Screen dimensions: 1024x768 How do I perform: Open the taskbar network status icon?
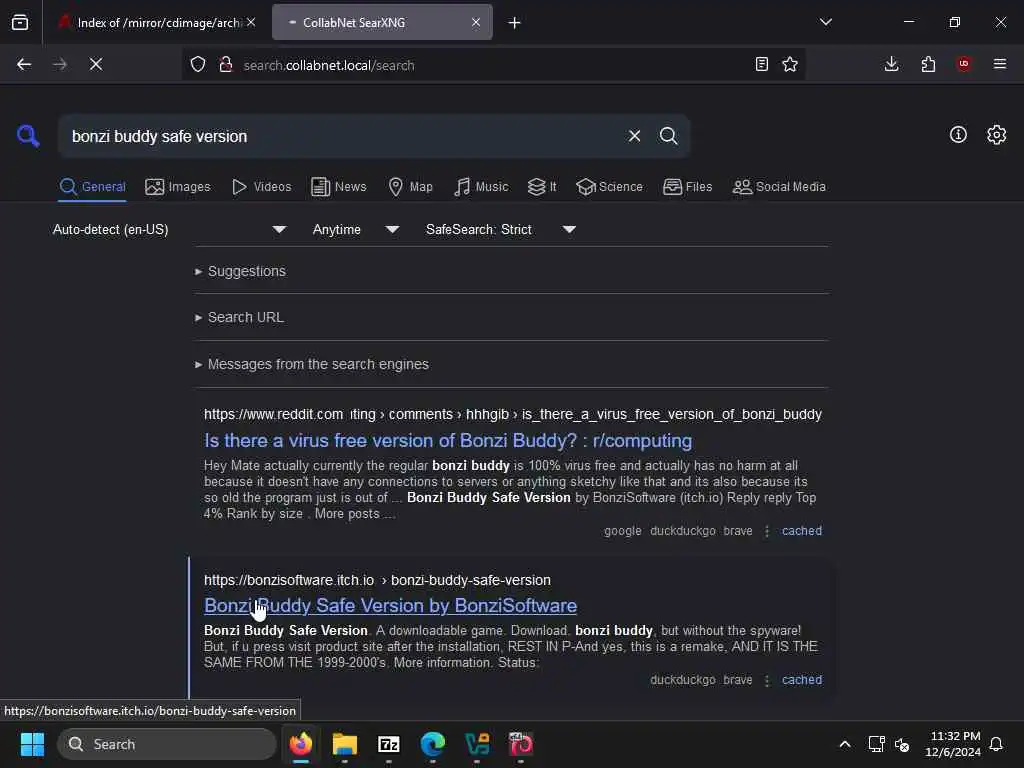[876, 744]
